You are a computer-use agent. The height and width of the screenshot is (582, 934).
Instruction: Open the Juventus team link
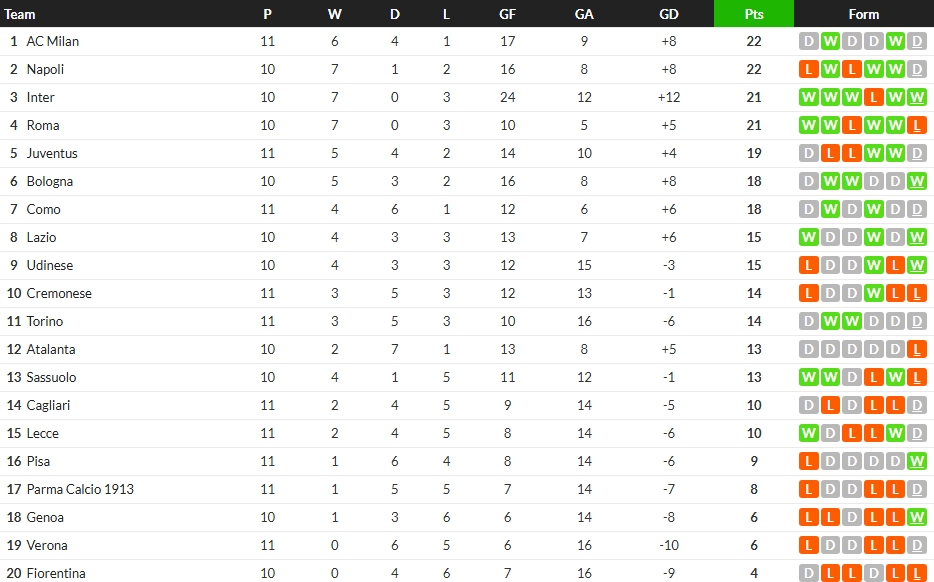click(51, 153)
